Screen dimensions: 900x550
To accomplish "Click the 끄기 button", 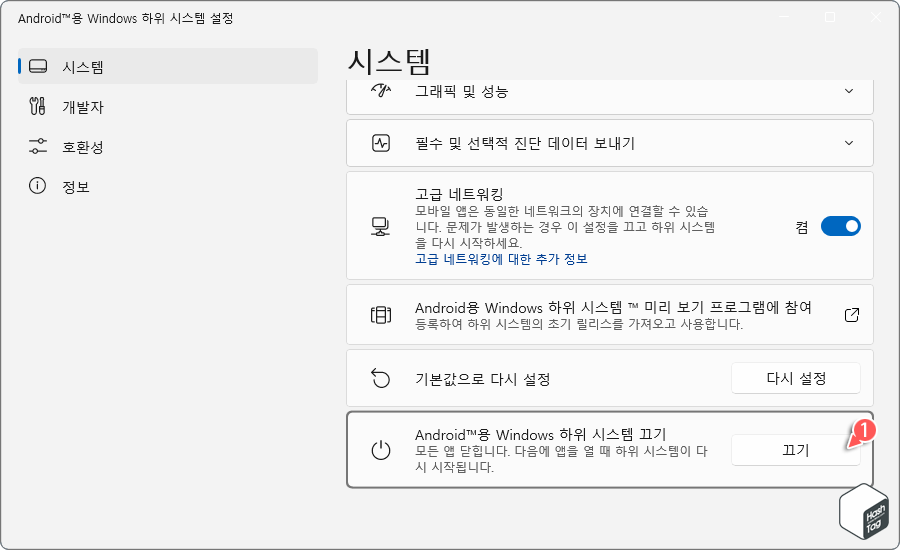I will pos(796,450).
